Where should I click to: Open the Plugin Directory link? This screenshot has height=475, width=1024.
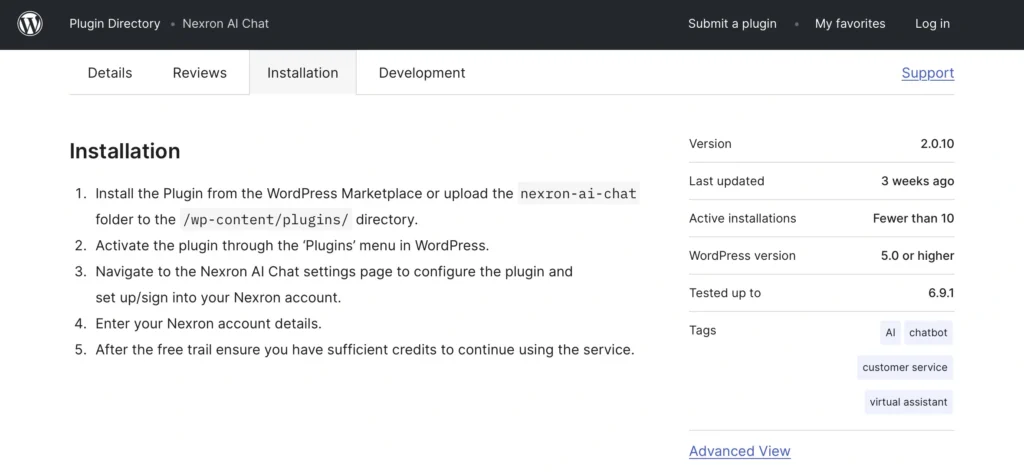point(114,24)
